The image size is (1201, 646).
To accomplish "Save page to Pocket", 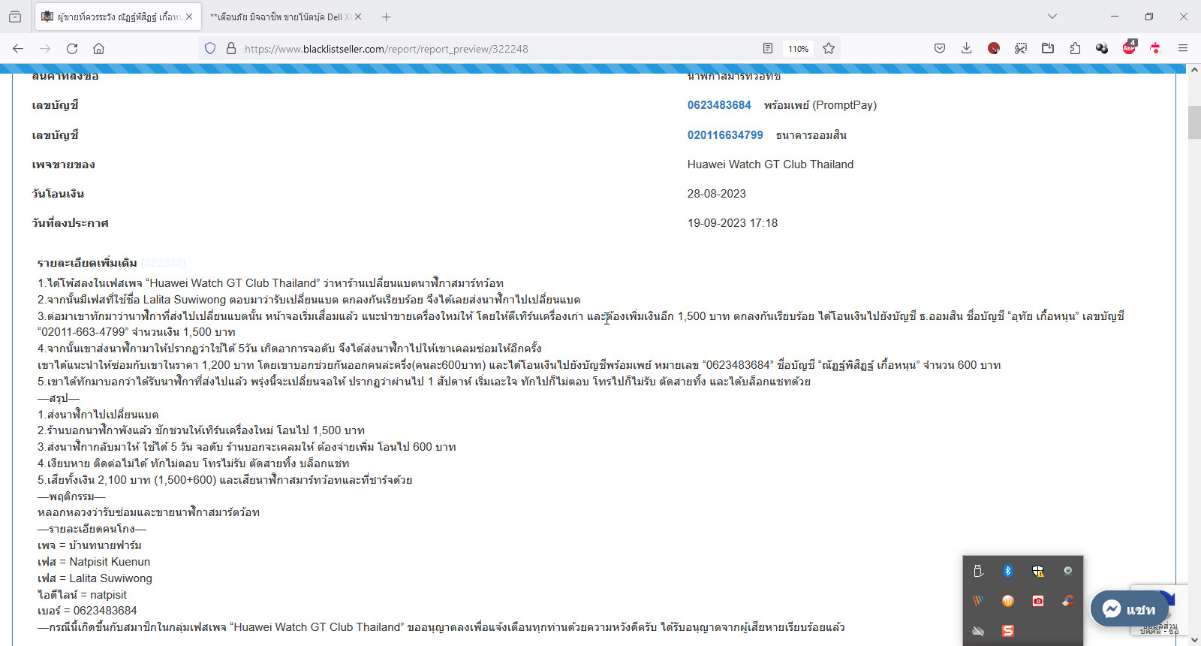I will [940, 48].
